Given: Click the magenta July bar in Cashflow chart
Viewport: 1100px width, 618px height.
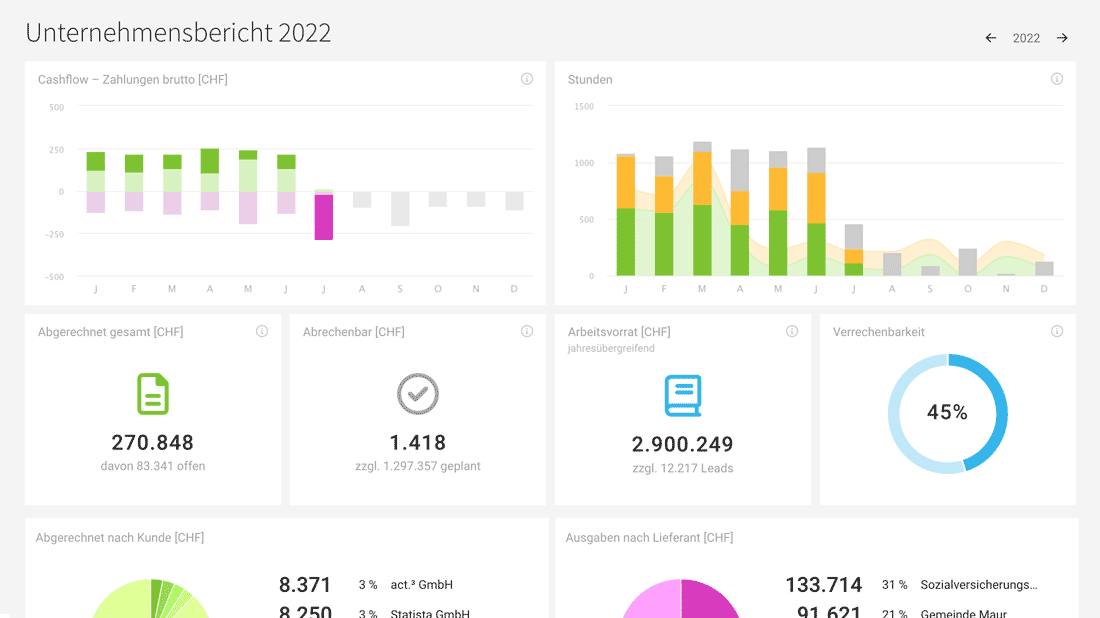Looking at the screenshot, I should coord(323,217).
